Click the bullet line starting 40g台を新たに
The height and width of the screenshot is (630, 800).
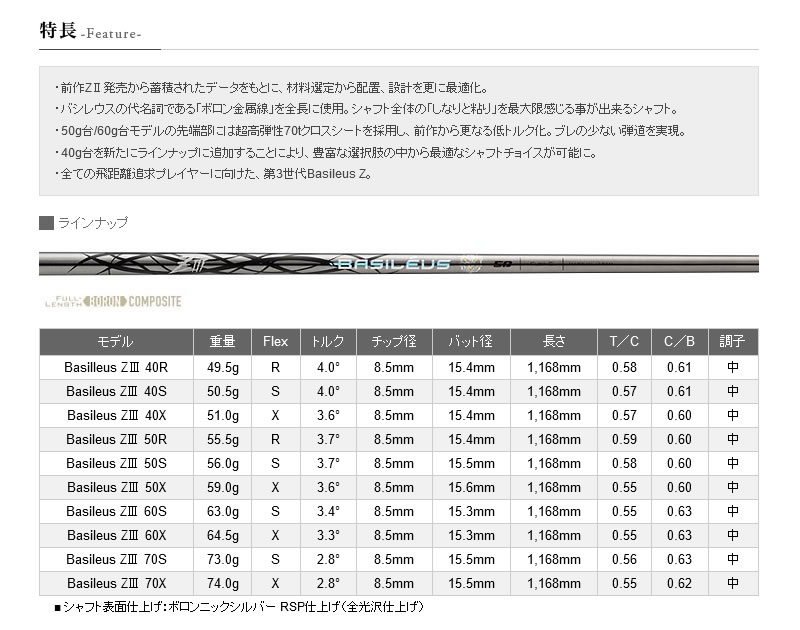pos(326,153)
